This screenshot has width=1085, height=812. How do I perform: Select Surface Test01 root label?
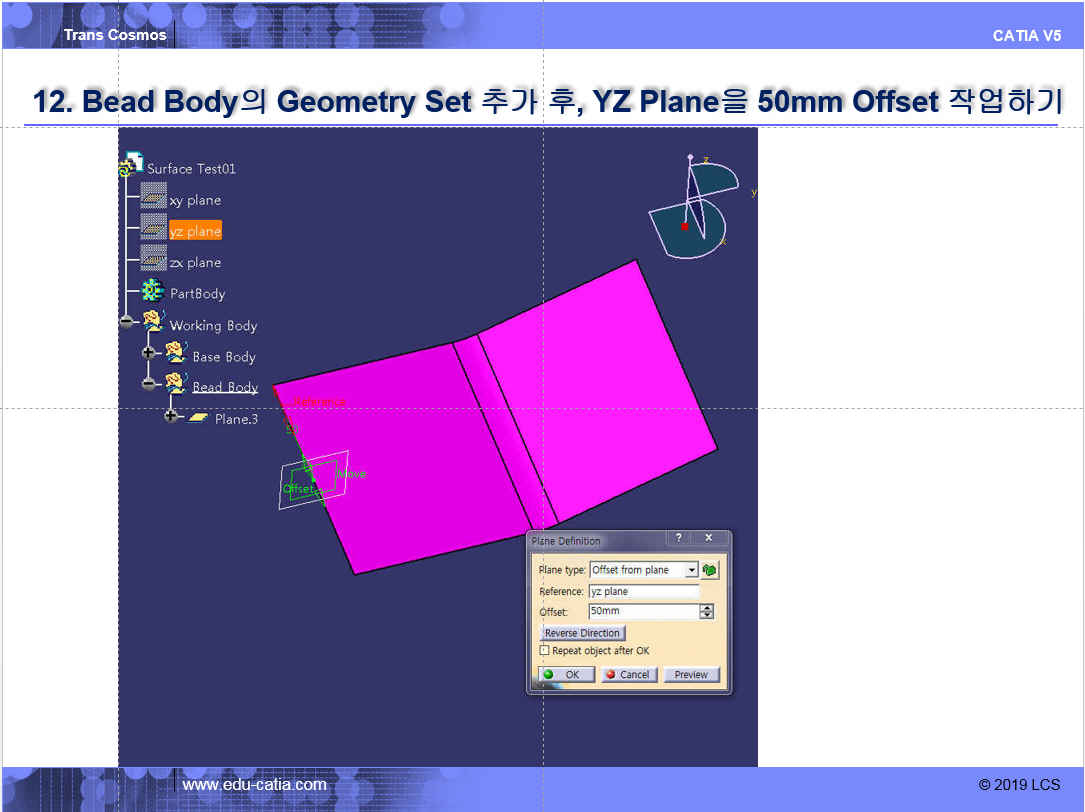(x=192, y=168)
